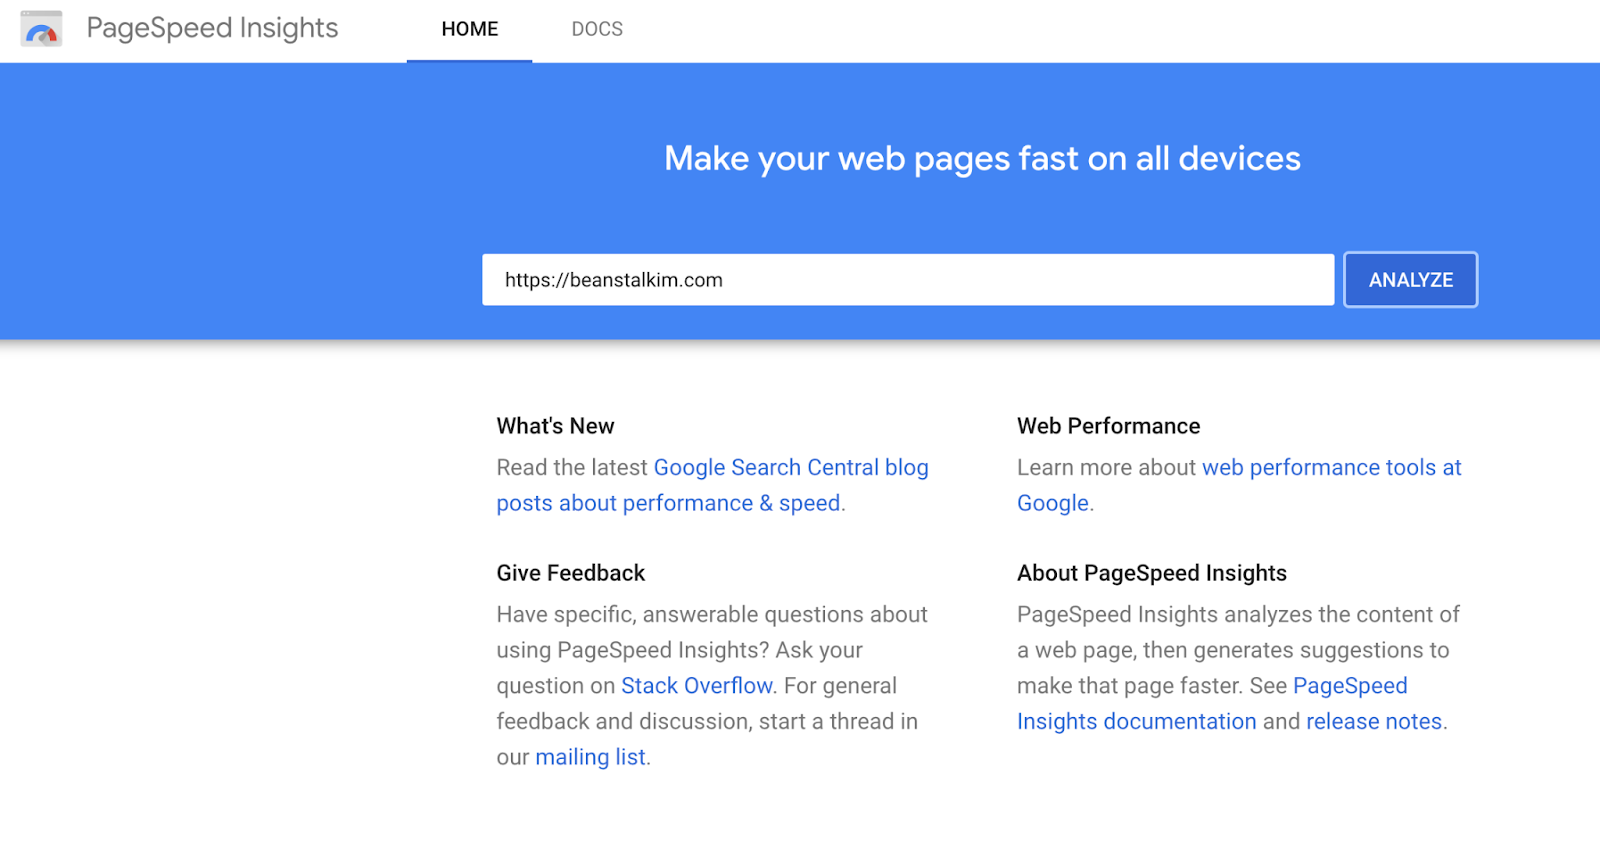Click the Give Feedback heading
1600x859 pixels.
pyautogui.click(x=571, y=573)
